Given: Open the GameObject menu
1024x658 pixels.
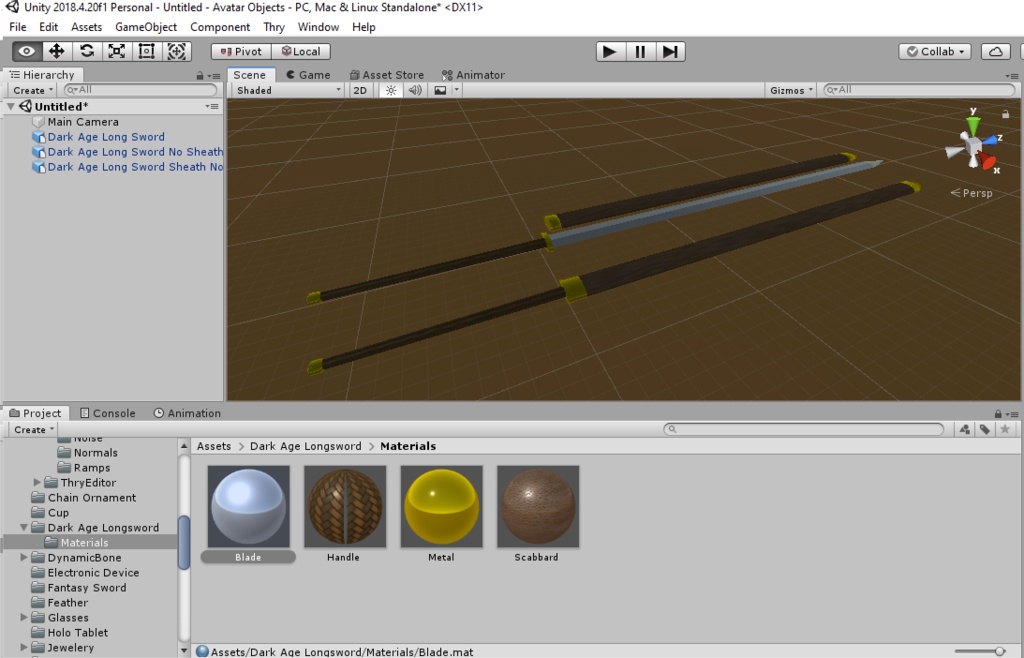Looking at the screenshot, I should click(146, 27).
